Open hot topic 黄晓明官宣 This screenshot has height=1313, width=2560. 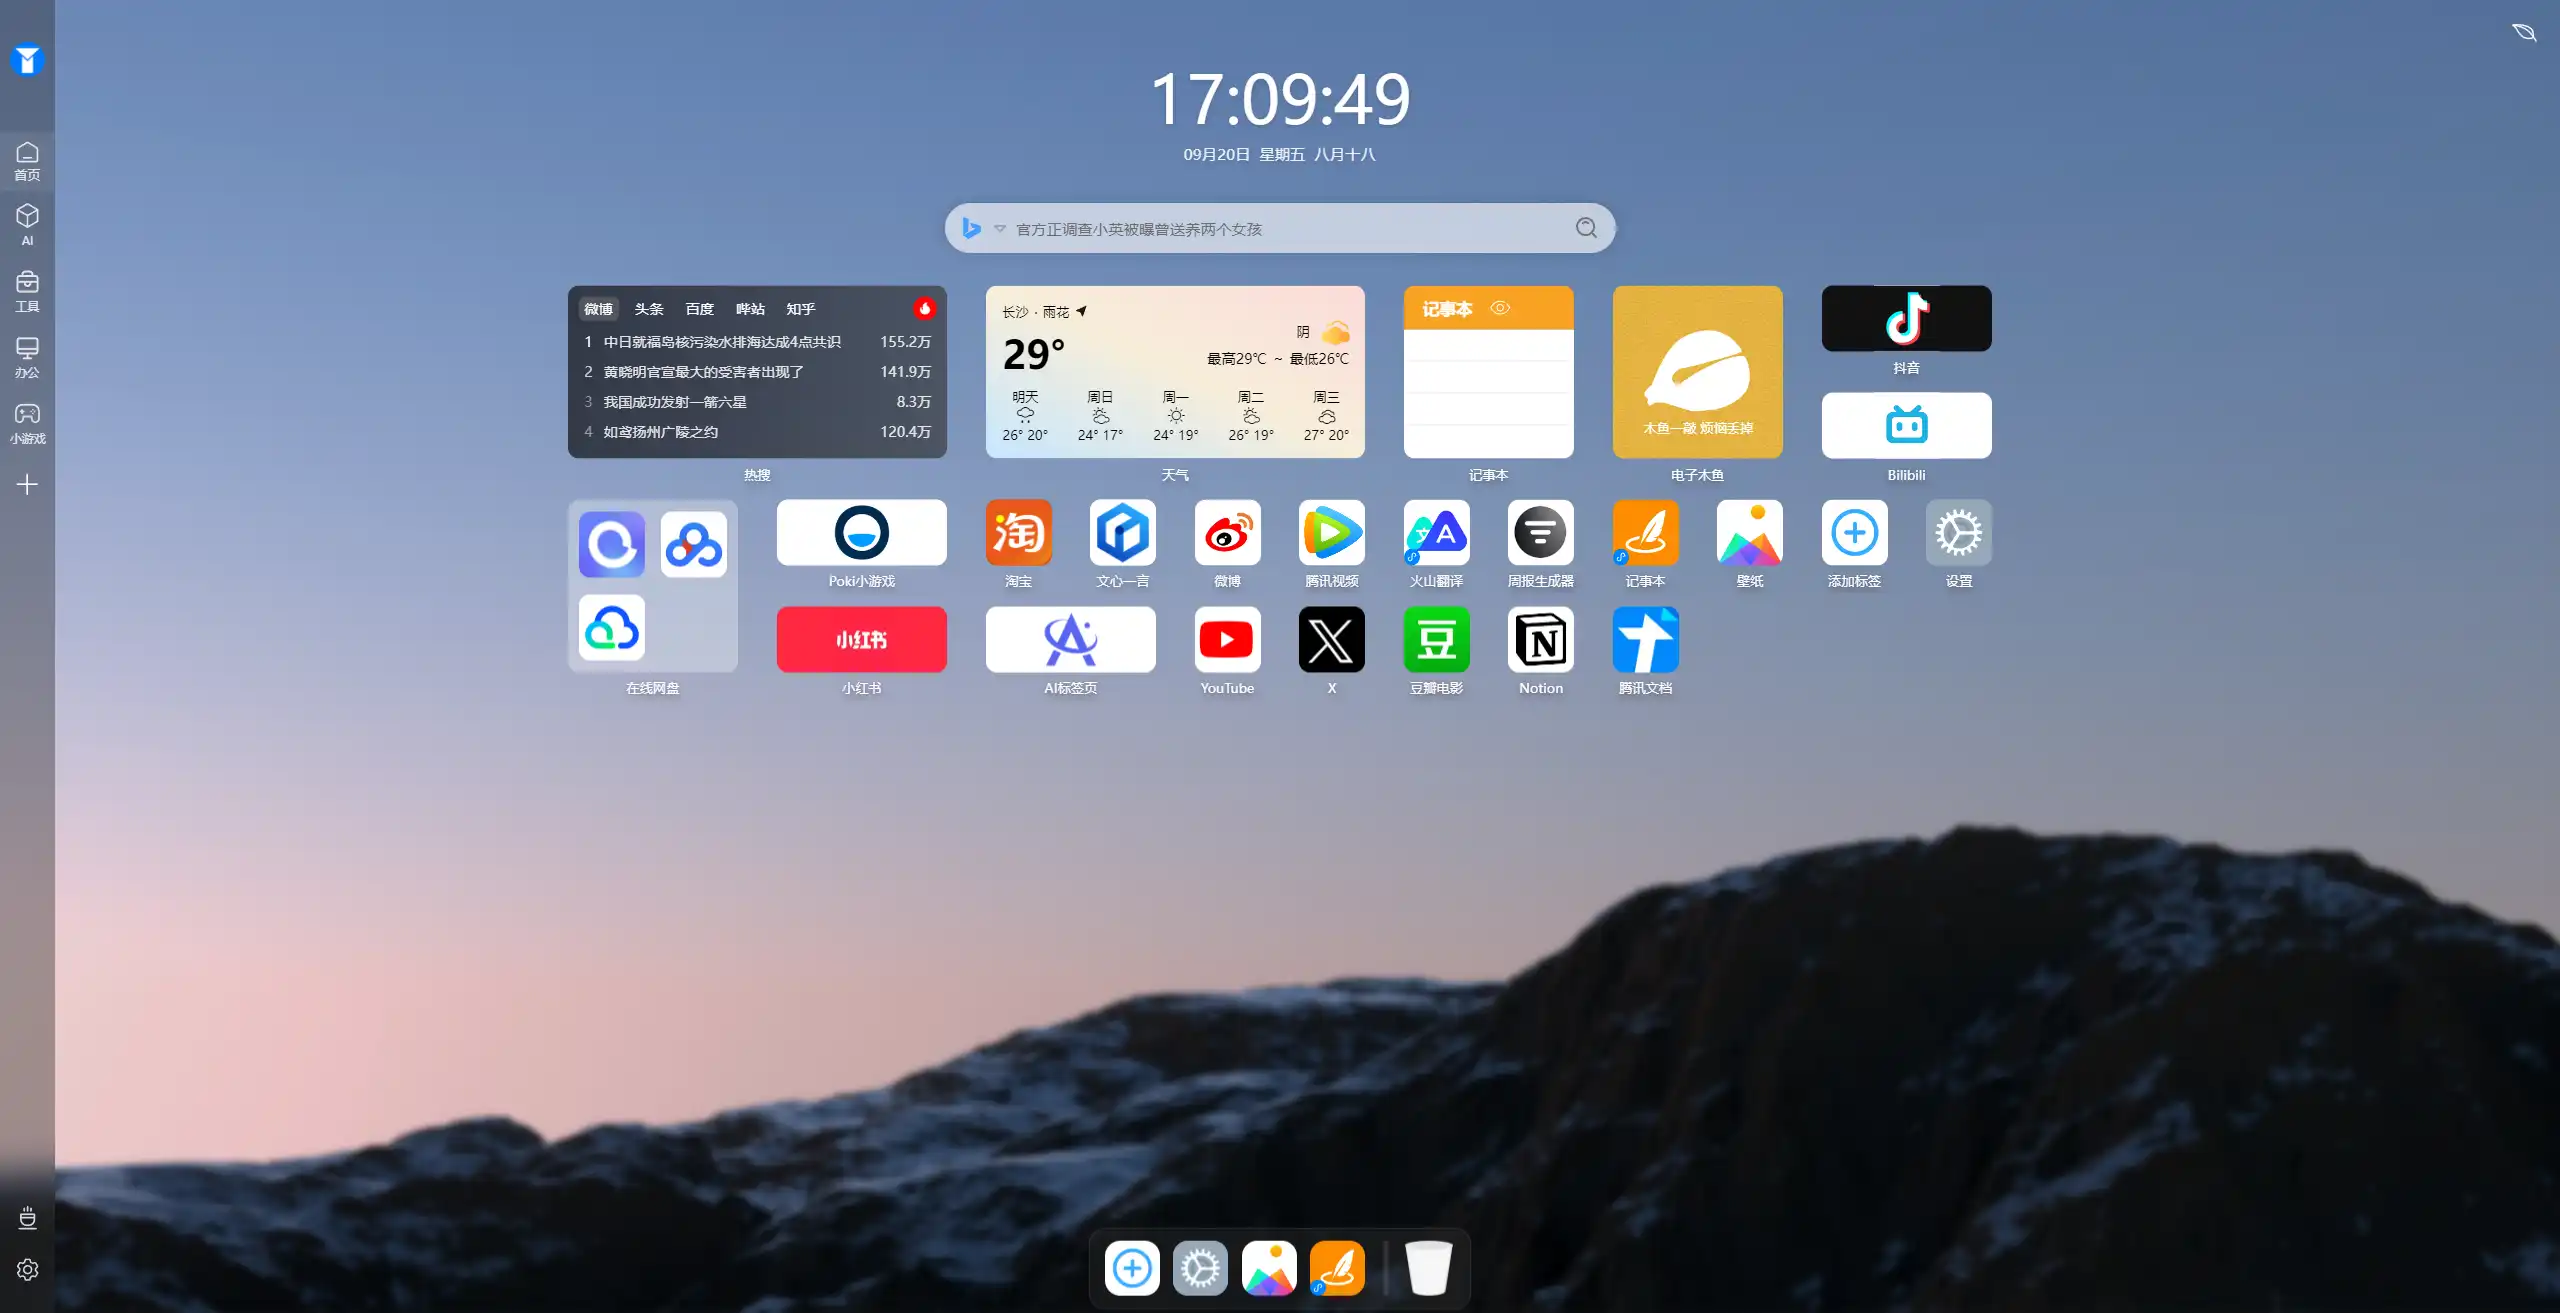point(757,372)
